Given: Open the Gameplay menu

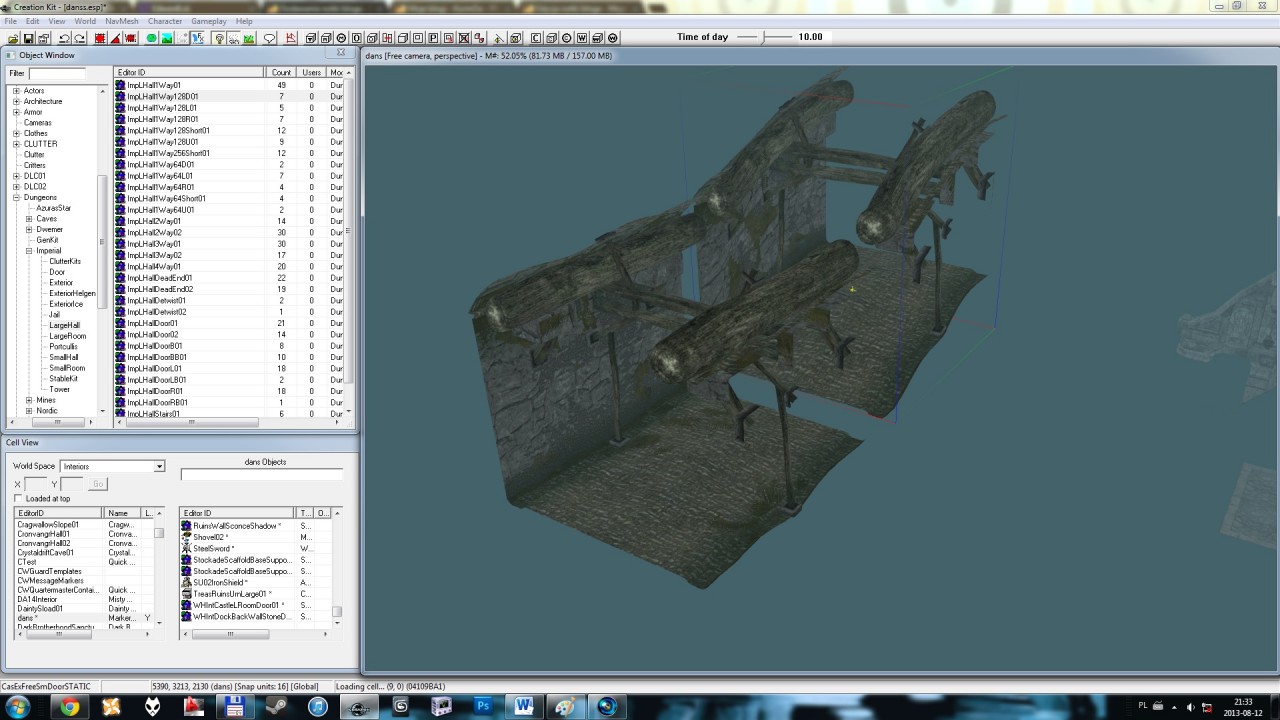Looking at the screenshot, I should point(209,21).
